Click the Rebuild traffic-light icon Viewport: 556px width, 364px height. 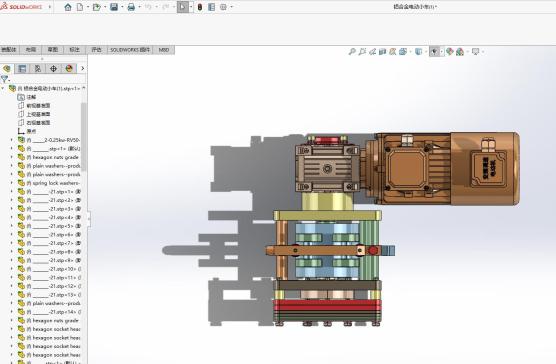(x=200, y=7)
